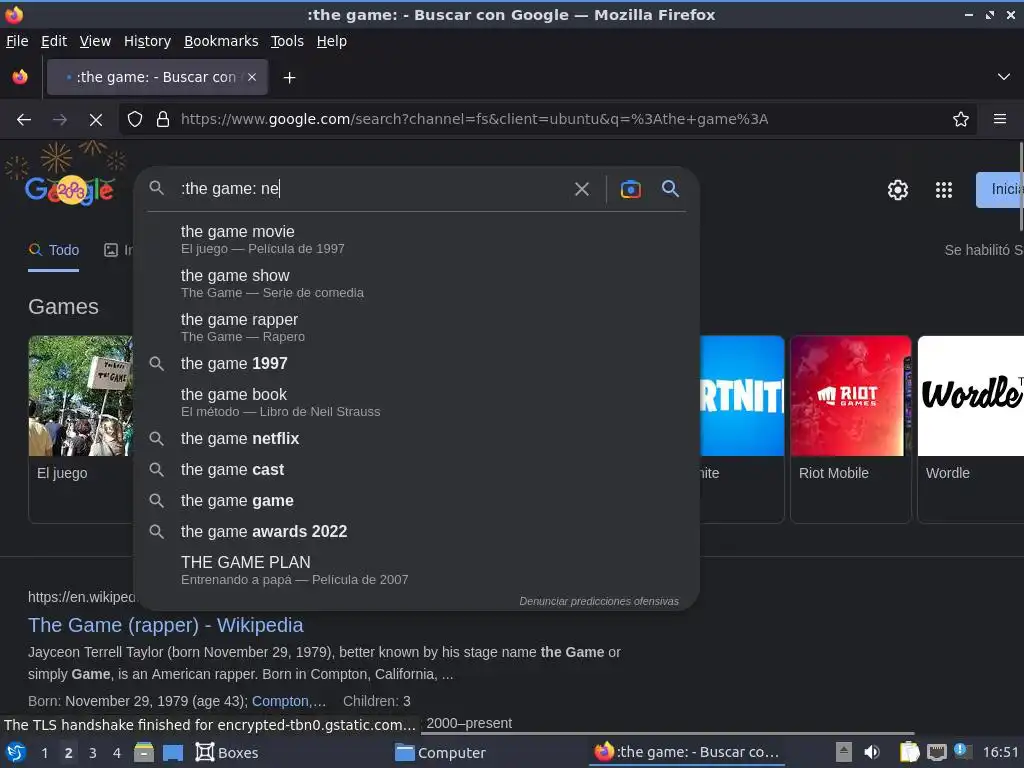Open the taskbar volume speaker icon
Screen dimensions: 1024x768
pos(871,752)
